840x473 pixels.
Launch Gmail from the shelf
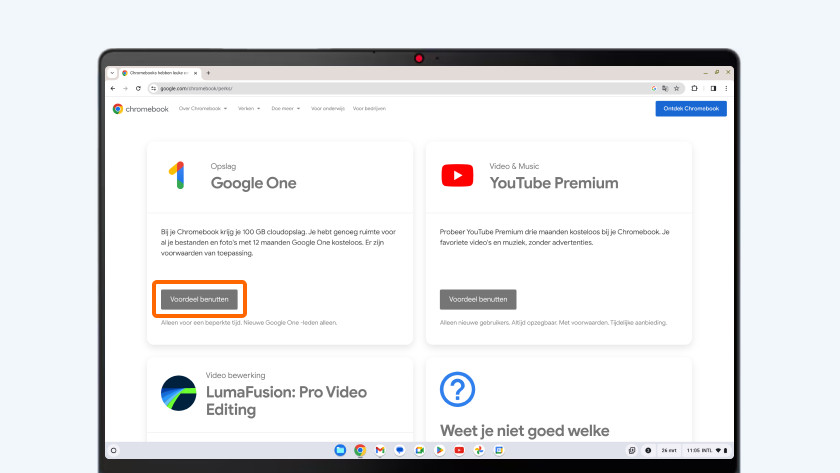[x=380, y=450]
